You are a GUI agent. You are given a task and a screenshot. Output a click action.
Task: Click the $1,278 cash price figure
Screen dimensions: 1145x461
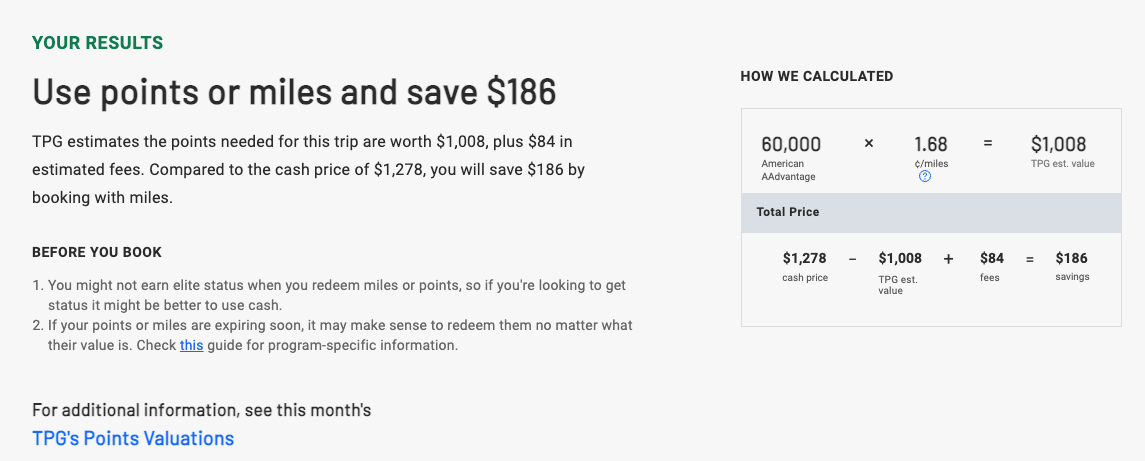click(x=804, y=259)
